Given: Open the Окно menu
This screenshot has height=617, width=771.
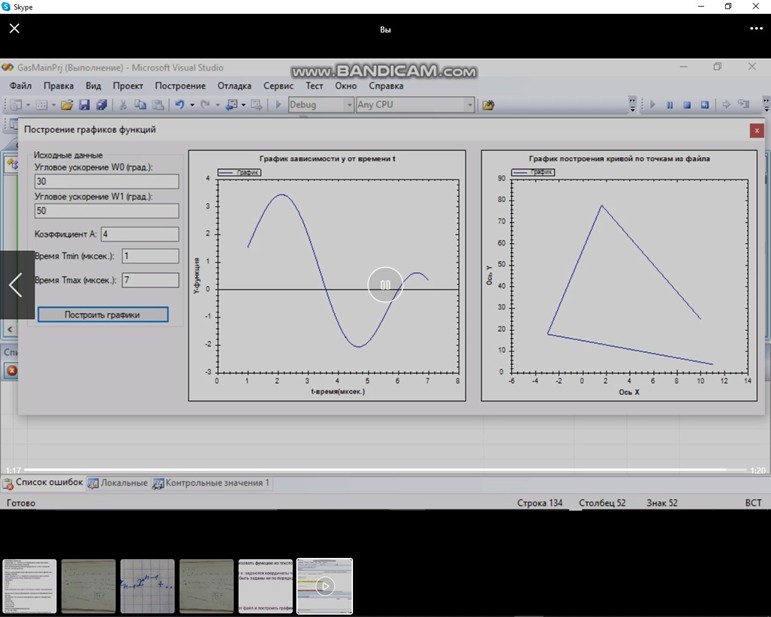Looking at the screenshot, I should tap(346, 86).
